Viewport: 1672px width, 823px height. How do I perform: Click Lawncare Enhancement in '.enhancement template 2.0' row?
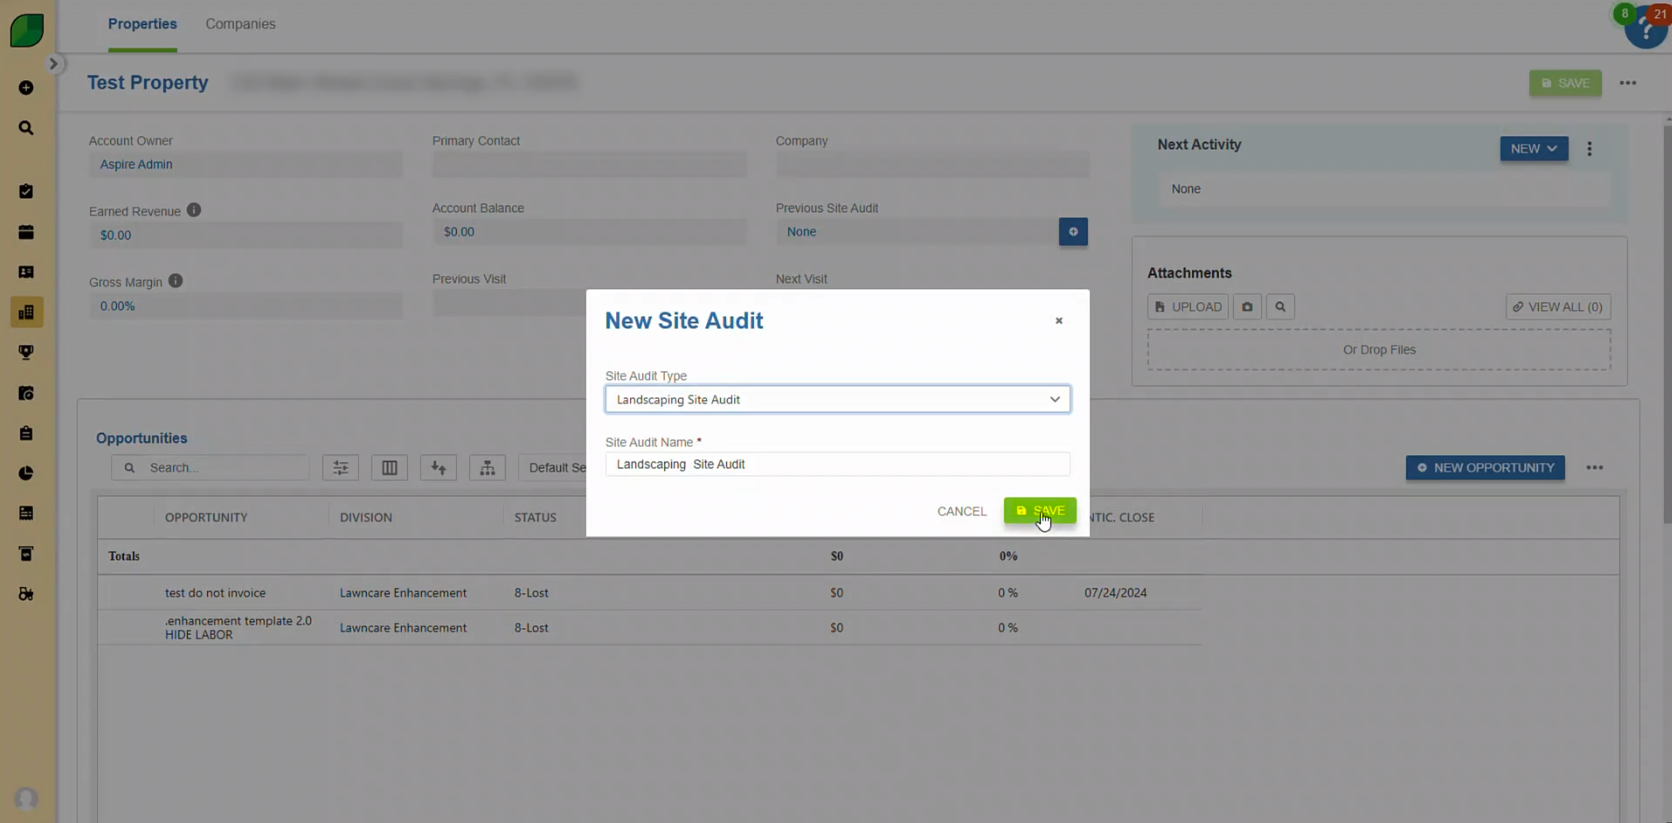tap(403, 628)
